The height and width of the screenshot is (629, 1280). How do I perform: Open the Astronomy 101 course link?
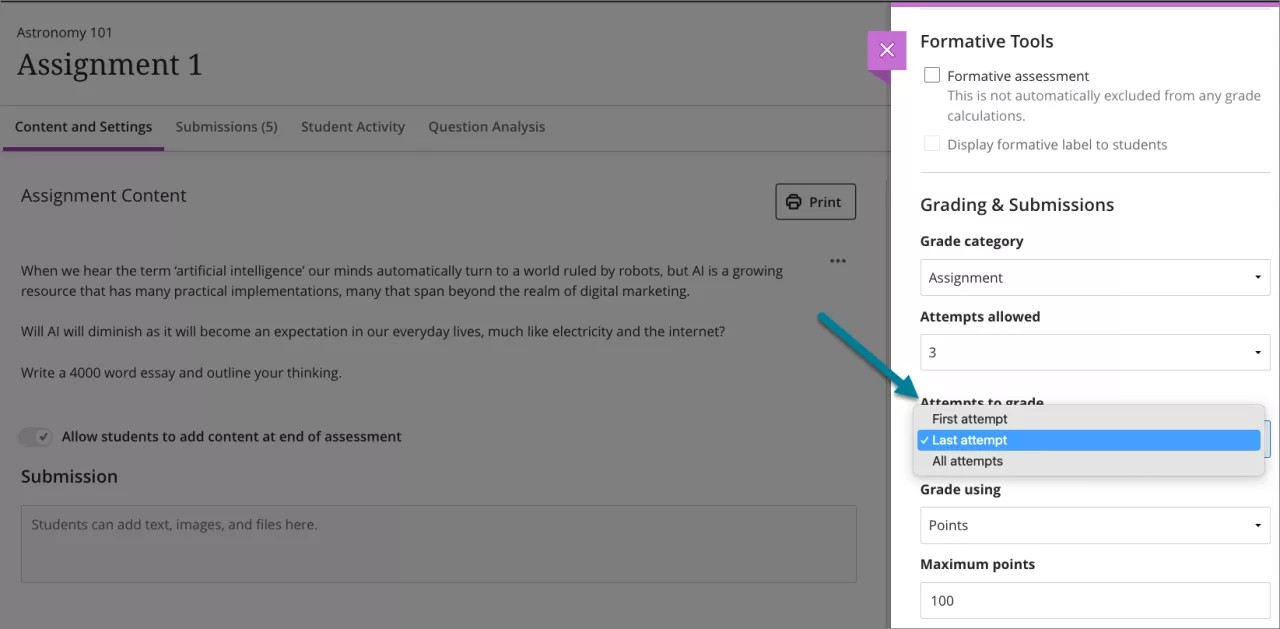pos(64,32)
